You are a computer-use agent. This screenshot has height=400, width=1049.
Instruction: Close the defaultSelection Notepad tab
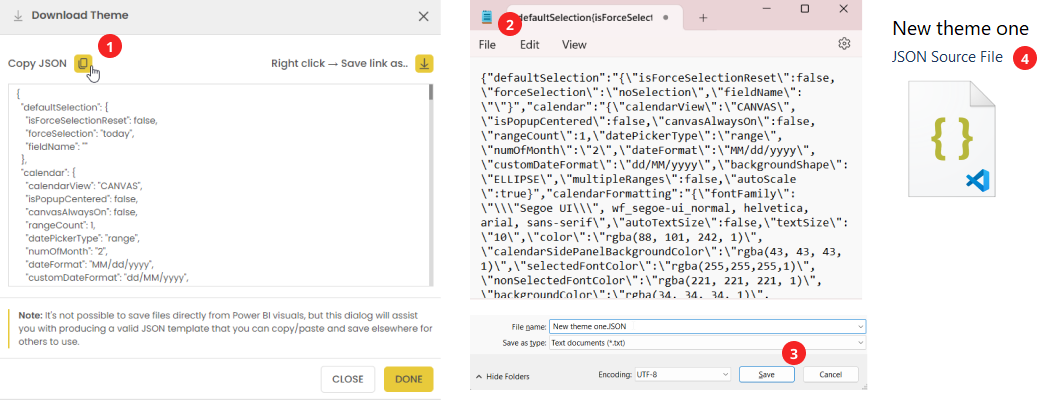(663, 18)
